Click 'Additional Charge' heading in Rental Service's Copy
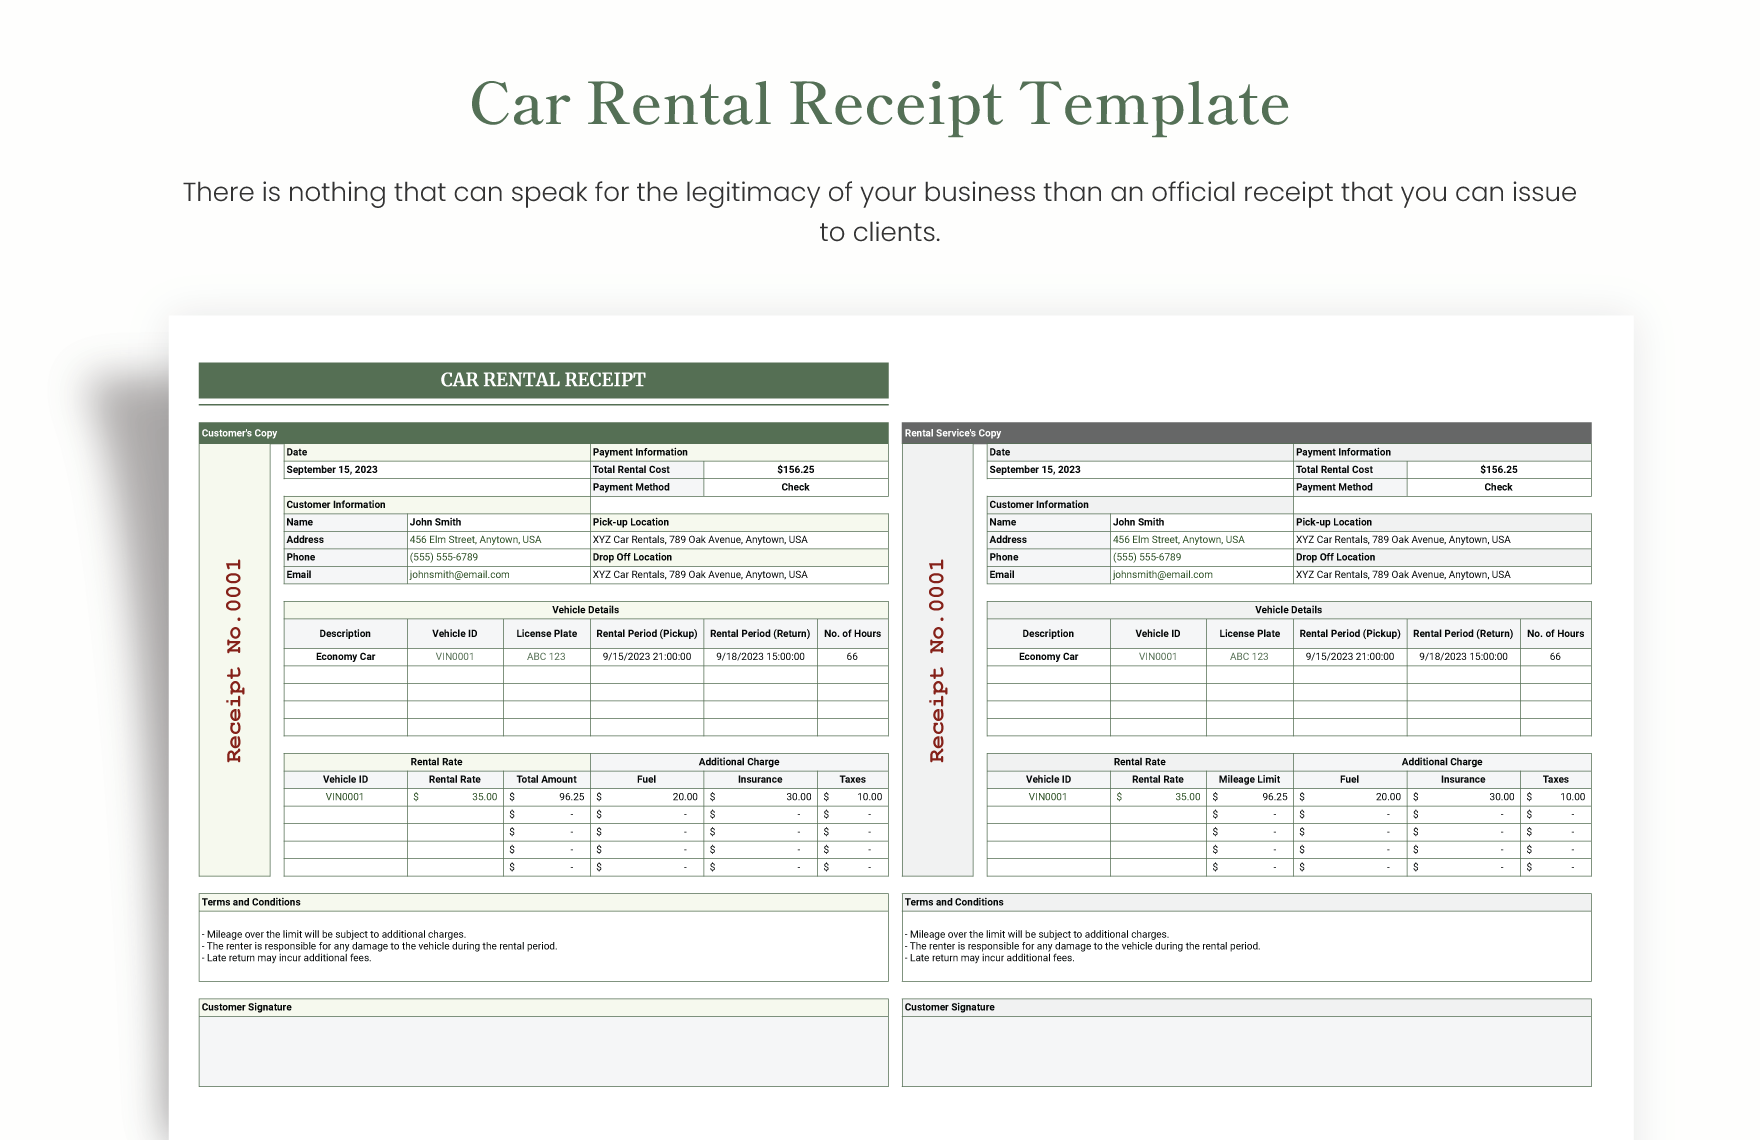Screen dimensions: 1760x1140 point(1442,762)
